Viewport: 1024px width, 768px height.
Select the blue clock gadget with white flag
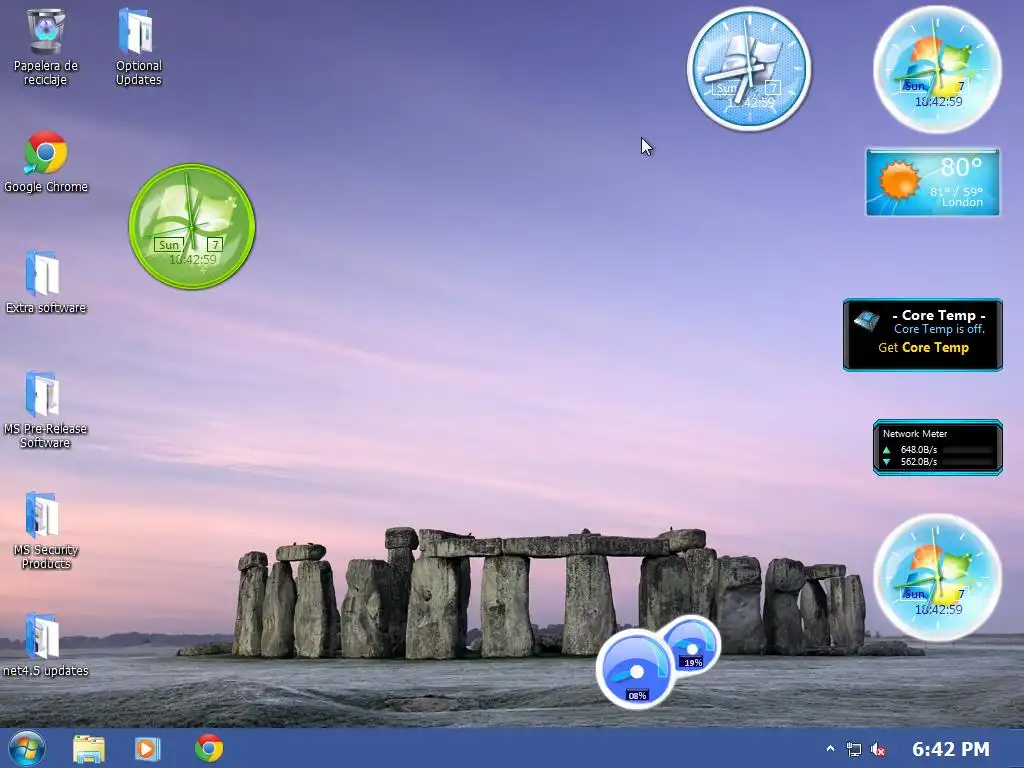[749, 69]
